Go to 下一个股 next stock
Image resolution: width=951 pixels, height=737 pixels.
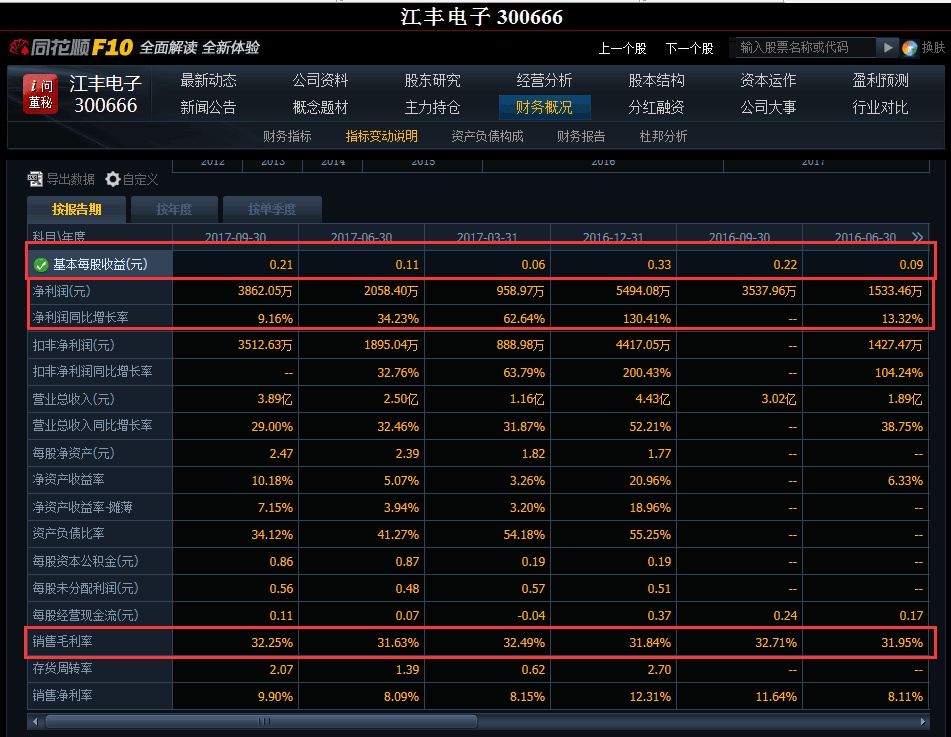690,49
